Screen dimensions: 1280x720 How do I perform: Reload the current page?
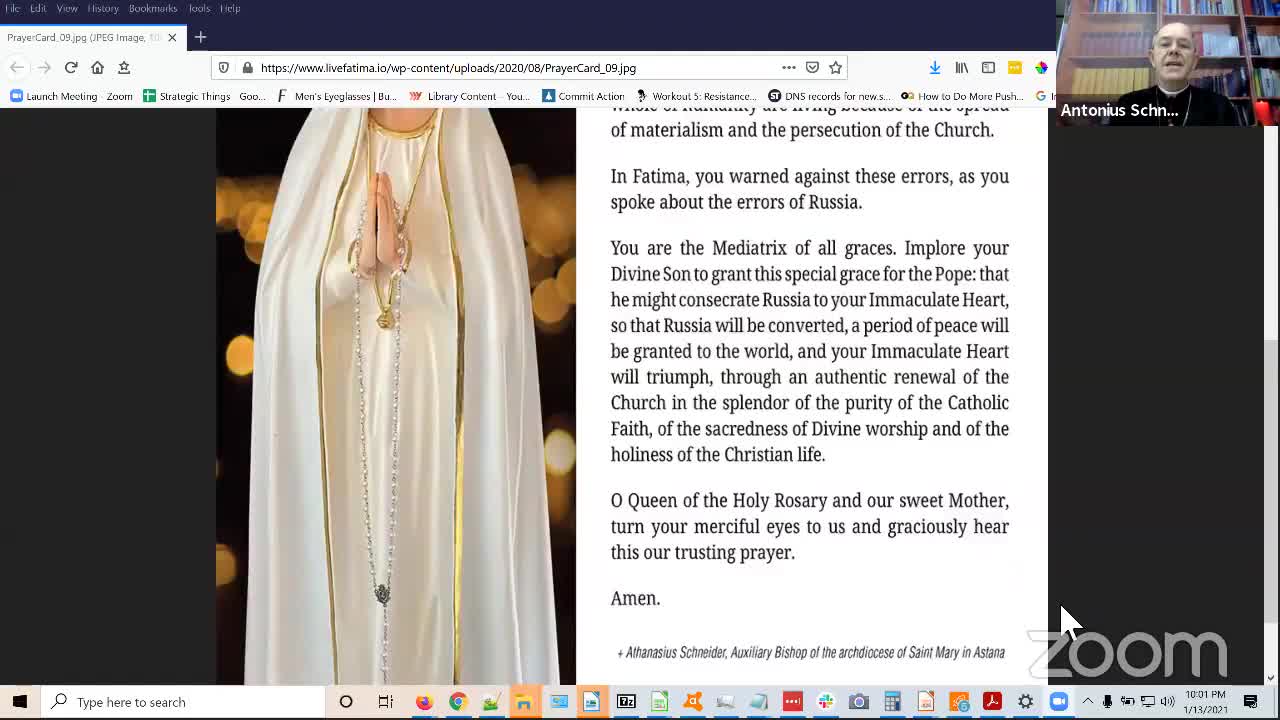pyautogui.click(x=71, y=67)
